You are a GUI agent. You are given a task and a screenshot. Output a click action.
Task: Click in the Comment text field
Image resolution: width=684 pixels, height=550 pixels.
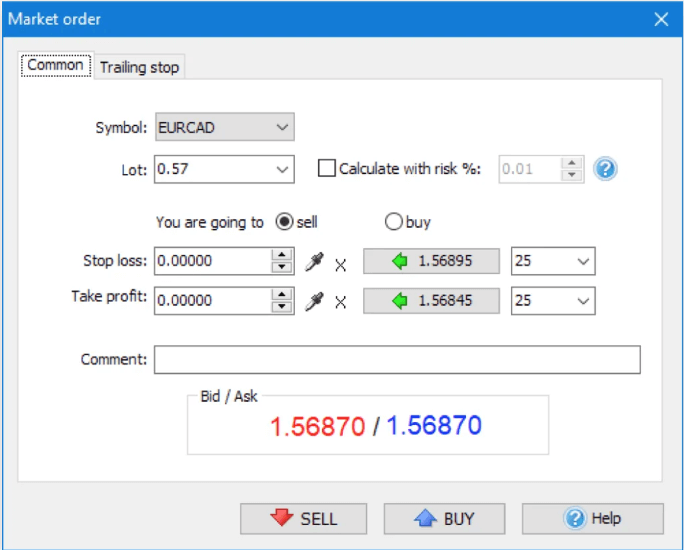(397, 359)
